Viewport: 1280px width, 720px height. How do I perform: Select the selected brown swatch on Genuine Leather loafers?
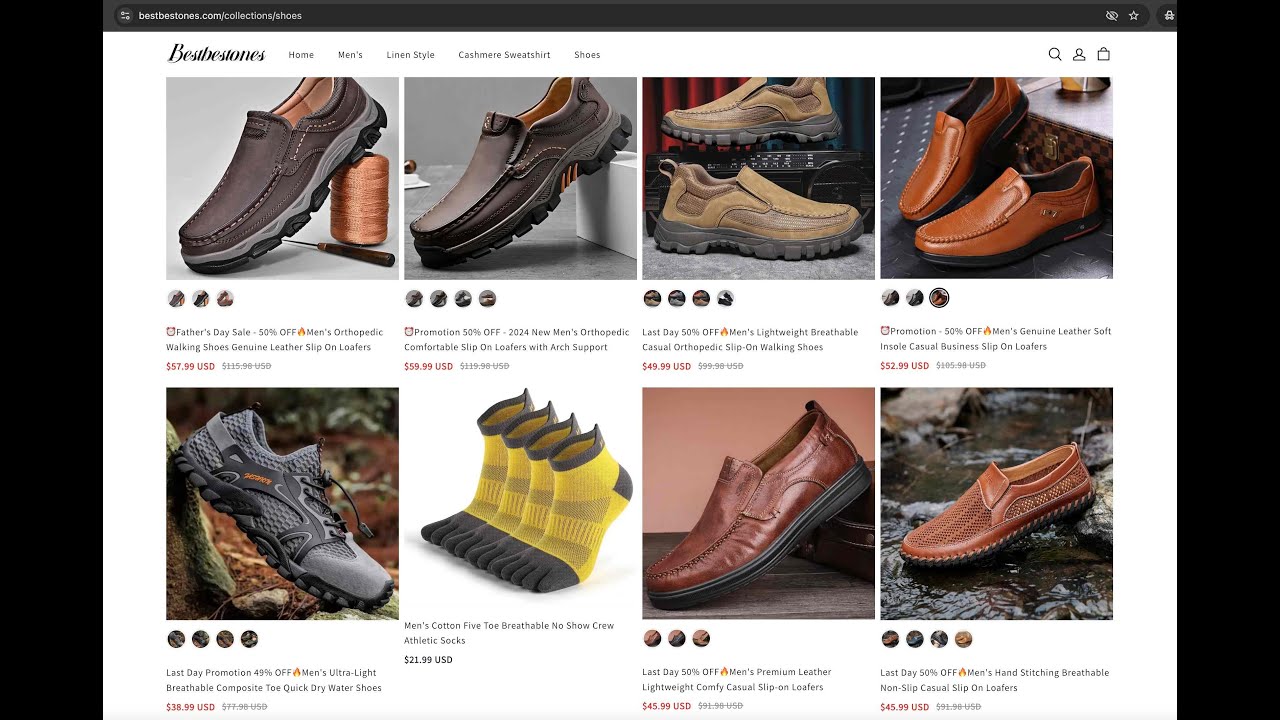click(x=939, y=298)
